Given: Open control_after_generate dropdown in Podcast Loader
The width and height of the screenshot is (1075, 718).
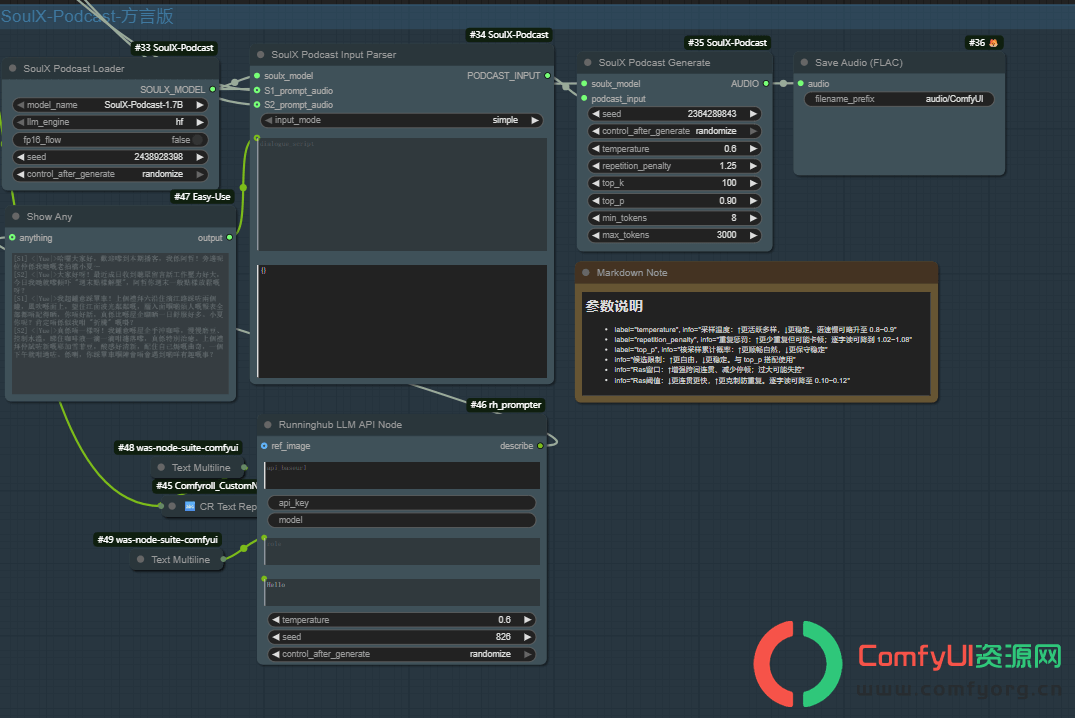Looking at the screenshot, I should [110, 174].
